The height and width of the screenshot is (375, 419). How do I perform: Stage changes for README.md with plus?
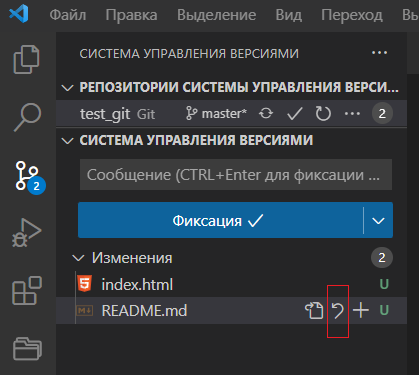coord(361,310)
